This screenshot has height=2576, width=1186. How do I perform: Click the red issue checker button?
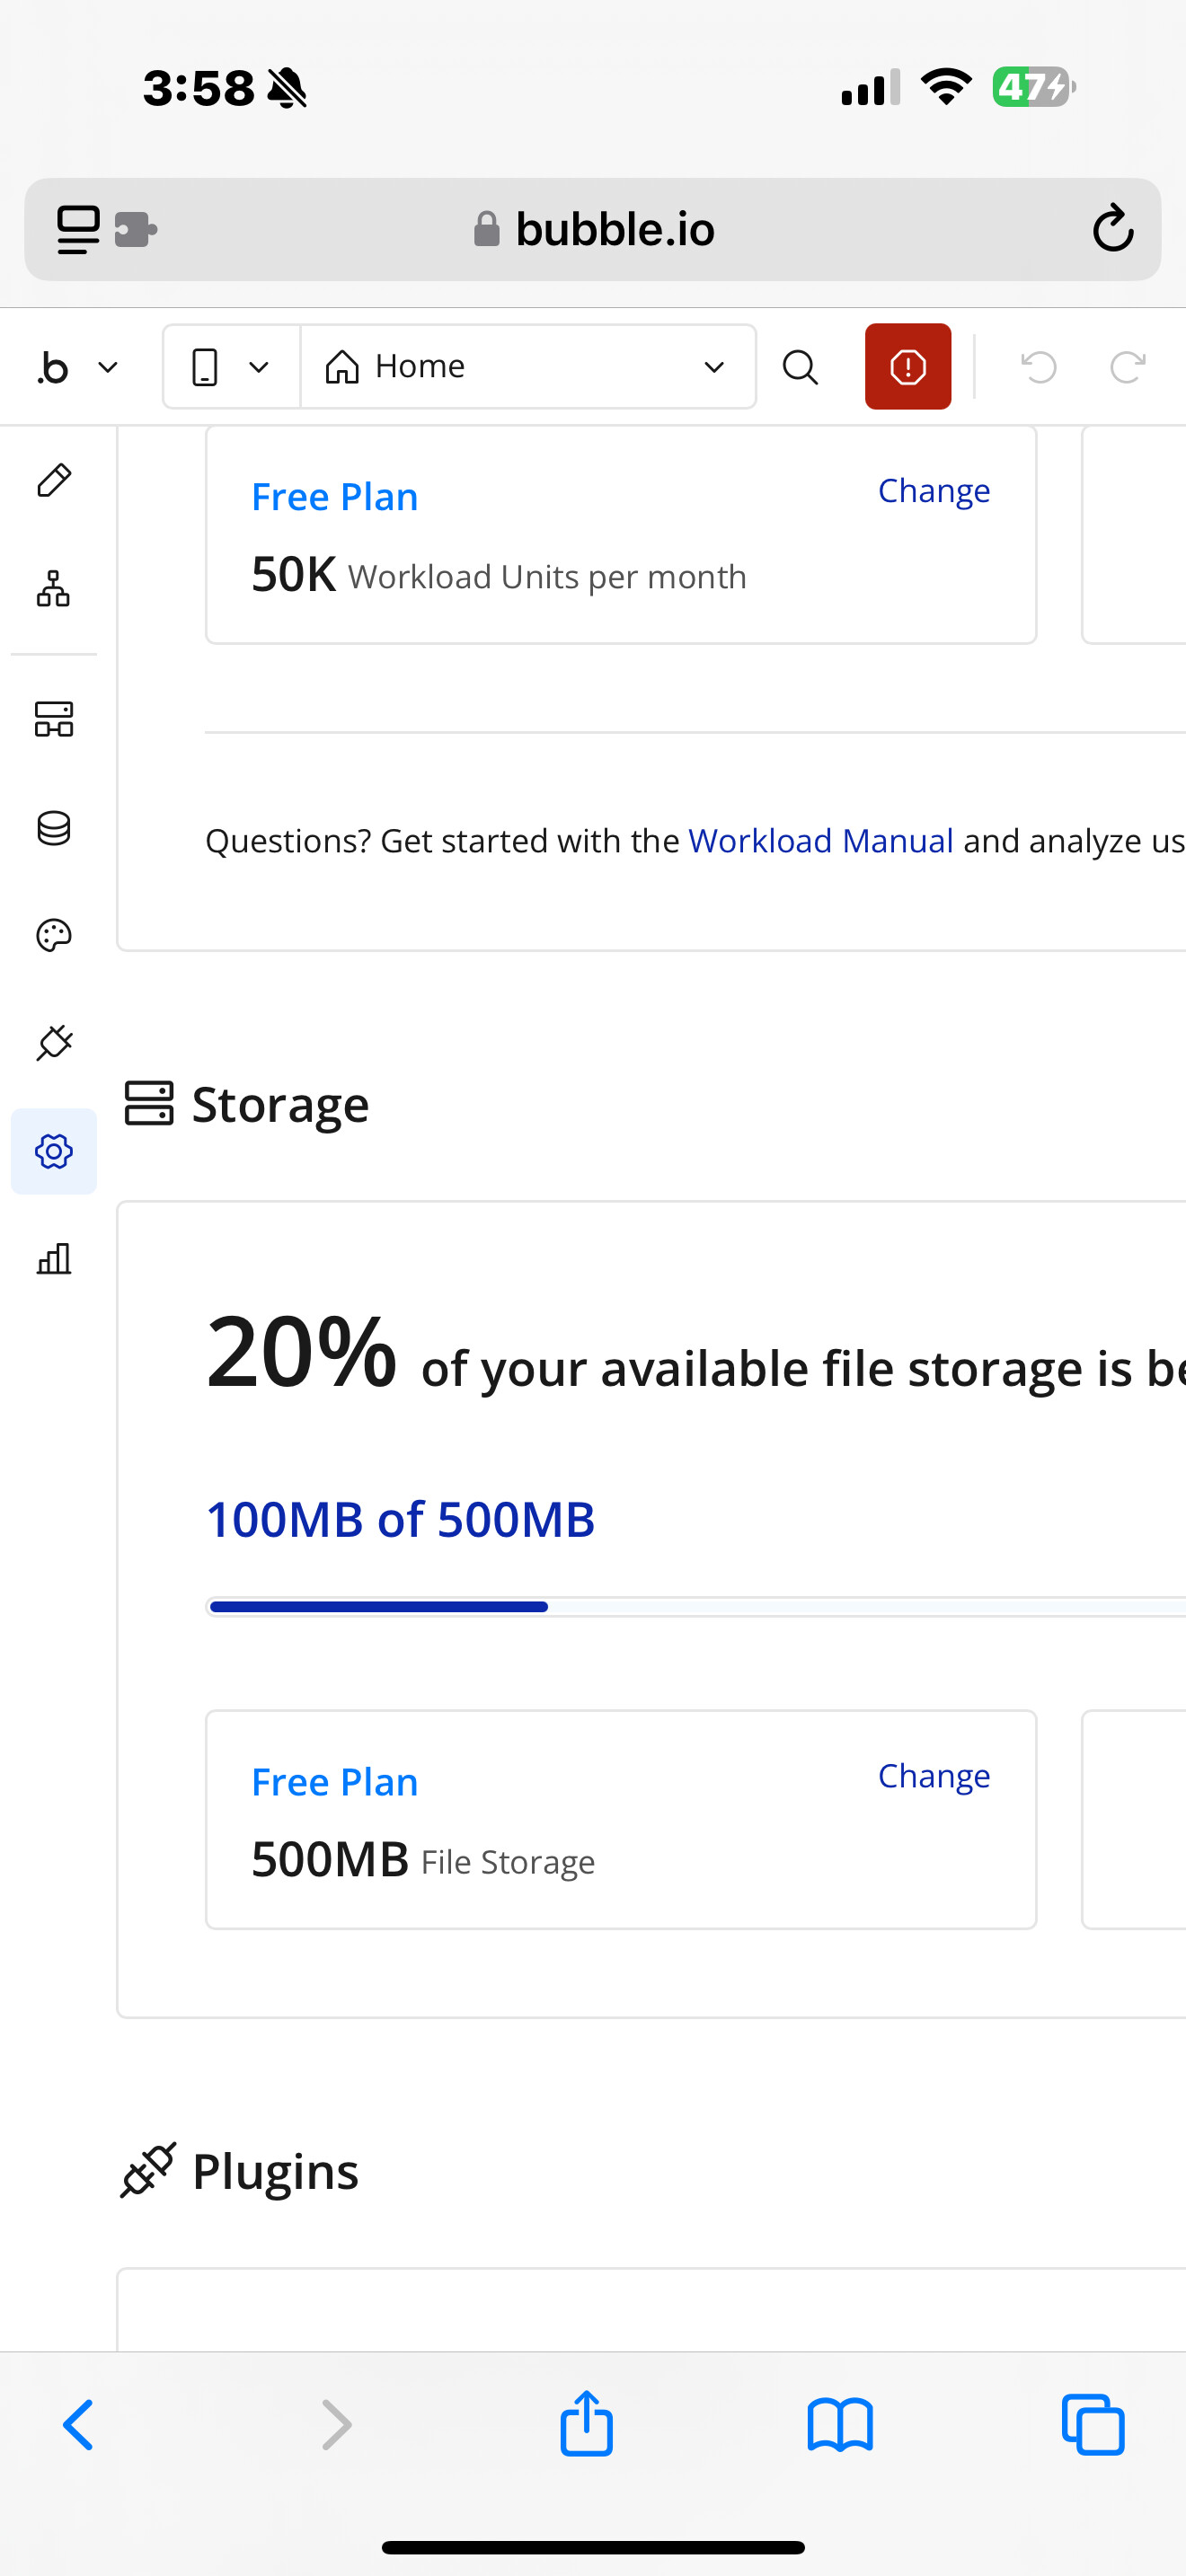pyautogui.click(x=907, y=366)
